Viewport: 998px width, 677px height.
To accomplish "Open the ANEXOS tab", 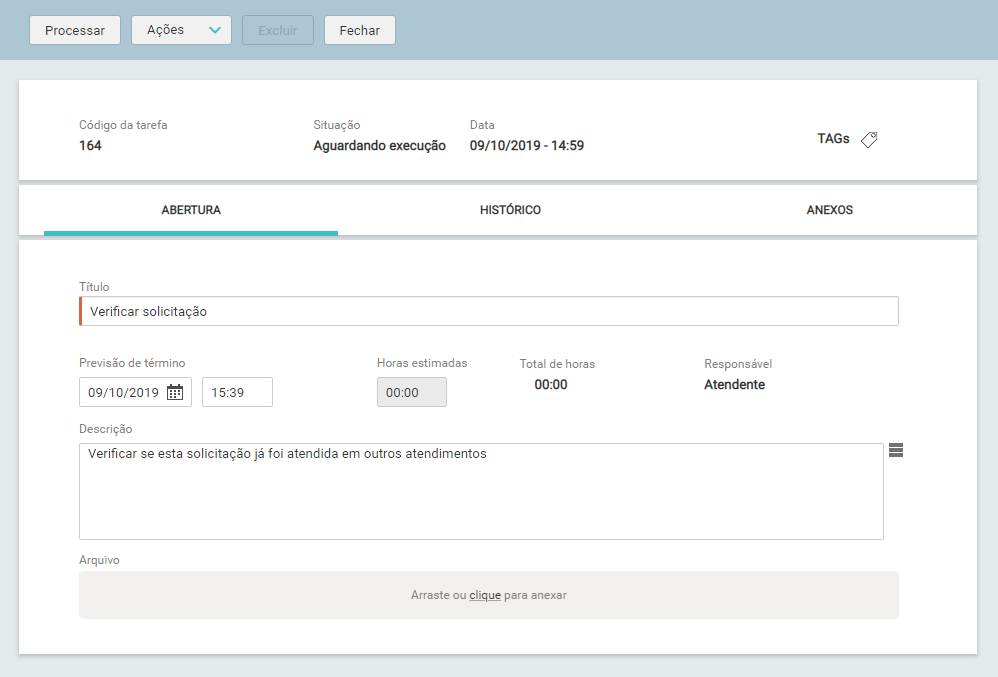I will pyautogui.click(x=829, y=210).
